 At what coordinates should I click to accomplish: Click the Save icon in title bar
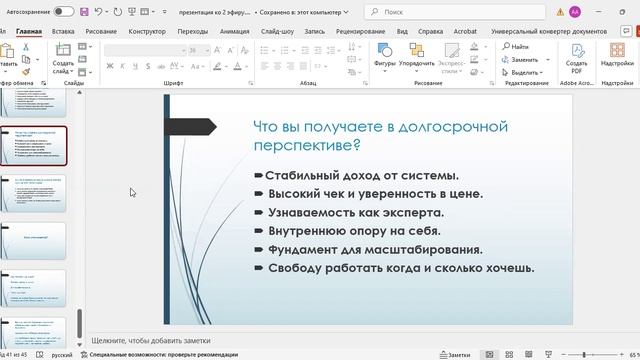[x=84, y=12]
